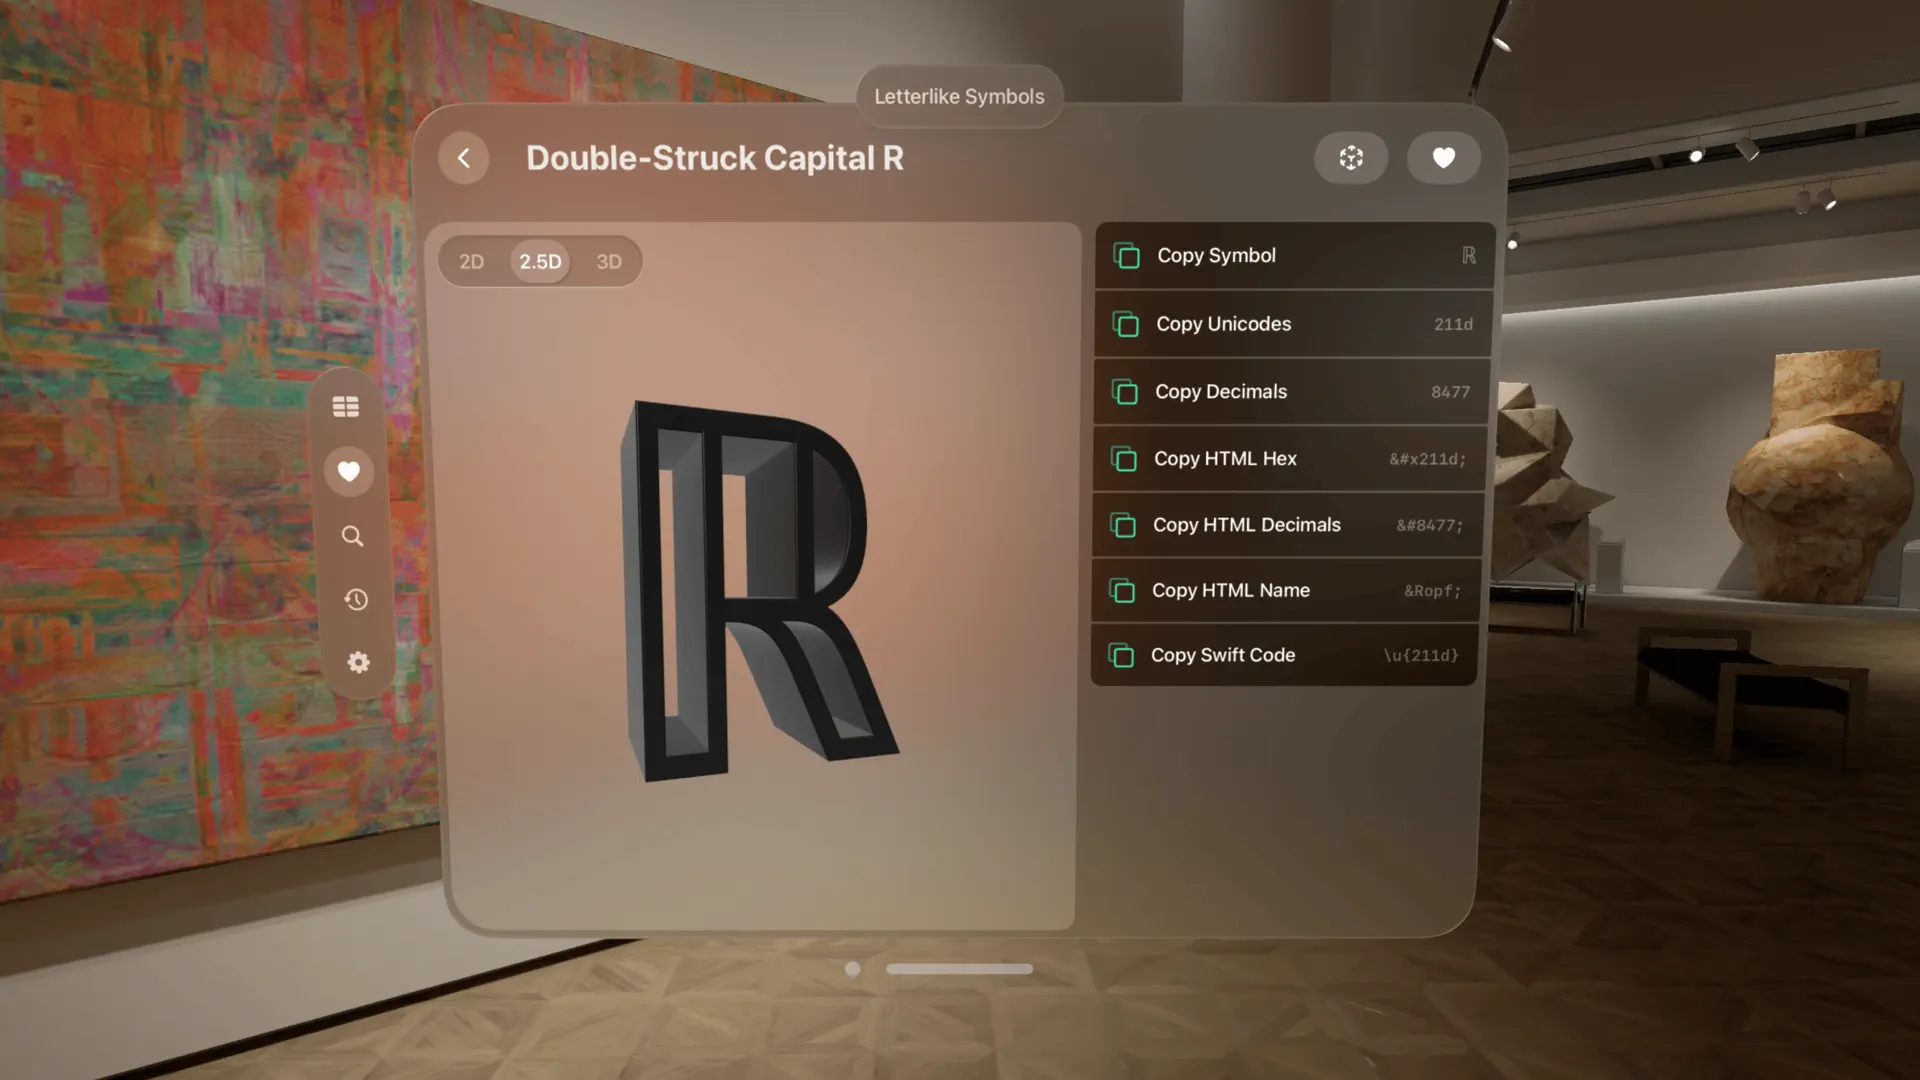Image resolution: width=1920 pixels, height=1080 pixels.
Task: Click the second page indicator dot
Action: coord(961,968)
